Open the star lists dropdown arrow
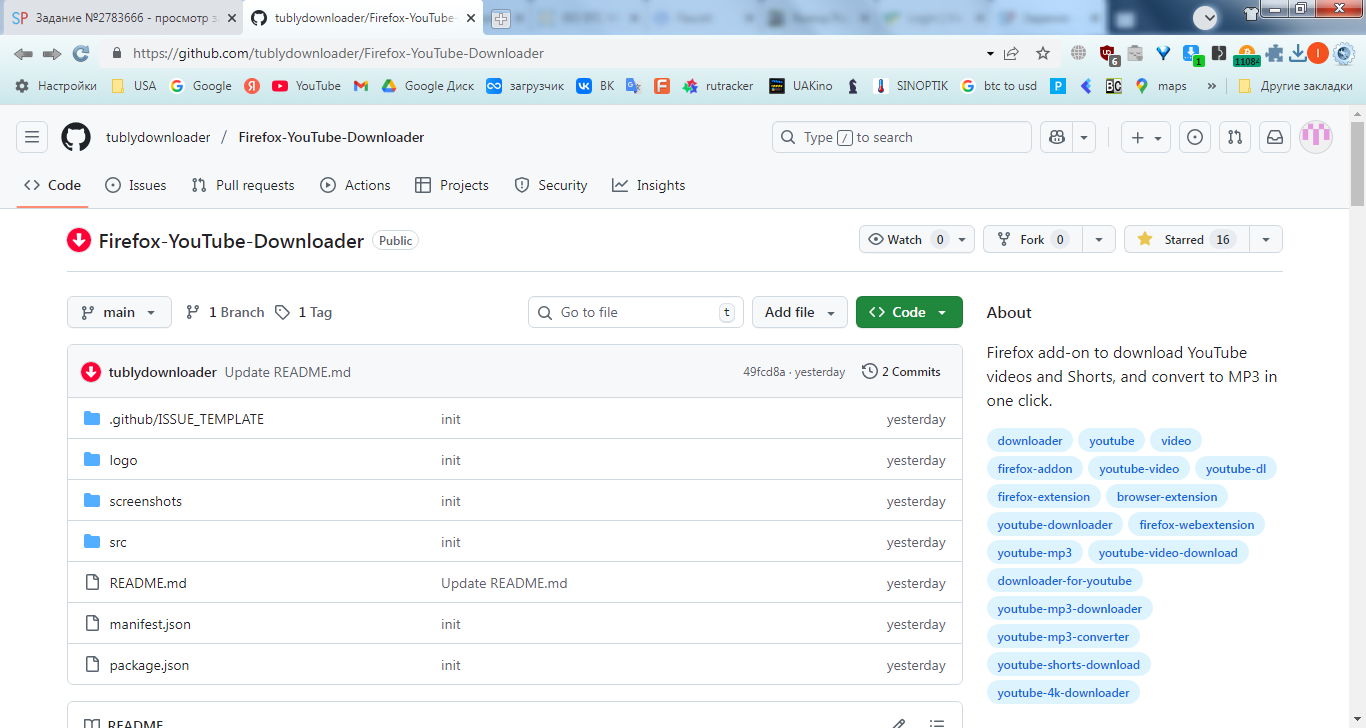This screenshot has height=728, width=1366. 1266,239
